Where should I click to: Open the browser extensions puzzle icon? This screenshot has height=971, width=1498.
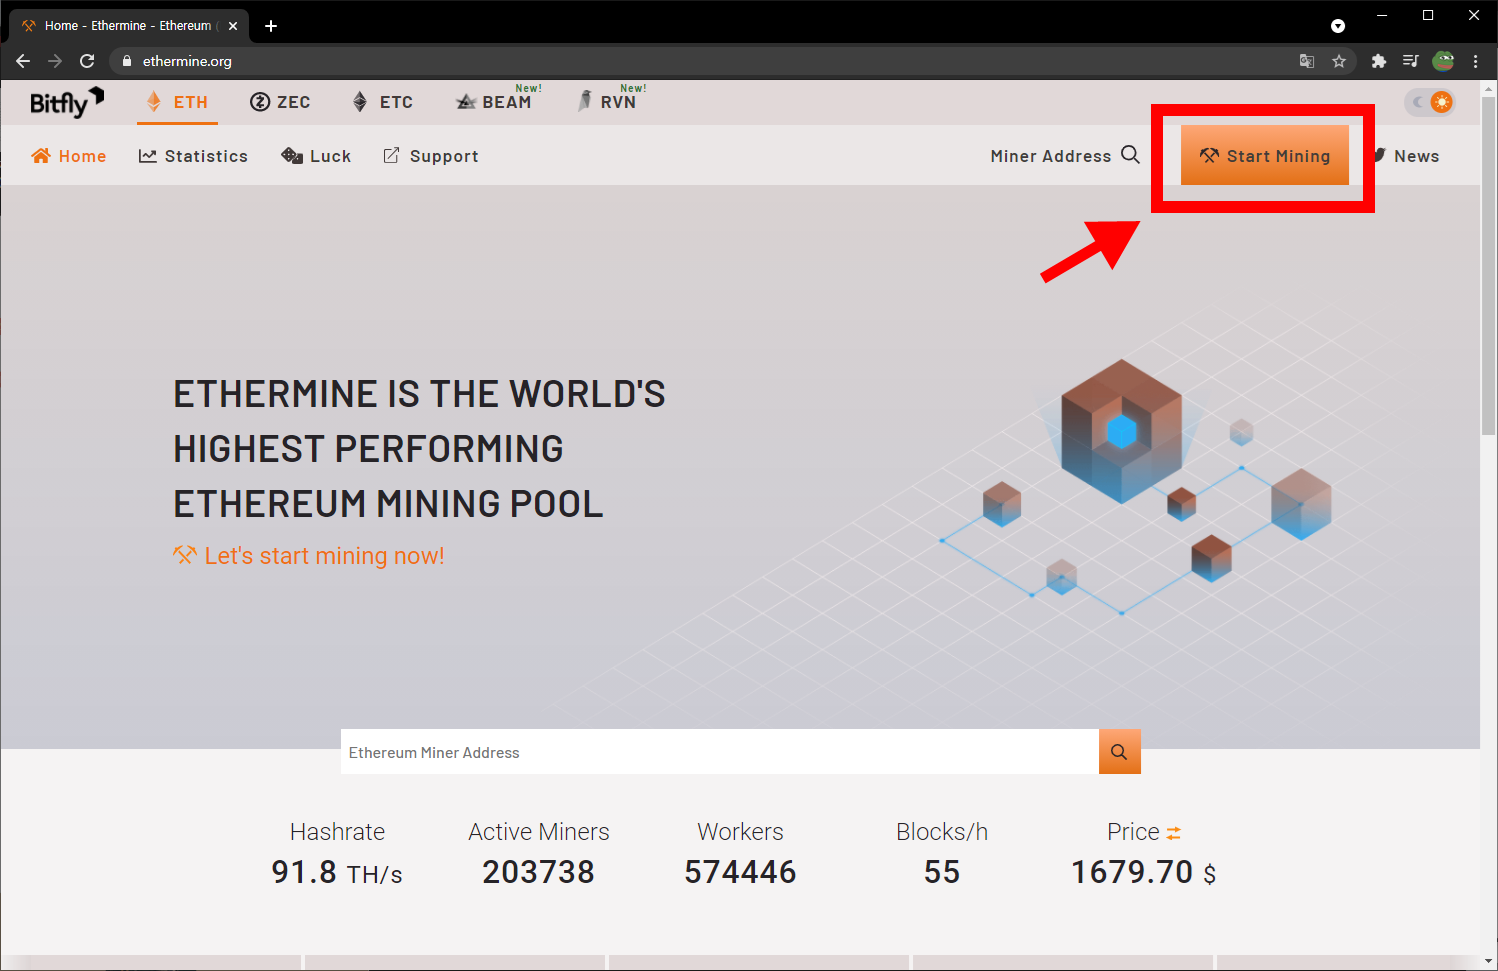click(x=1379, y=61)
